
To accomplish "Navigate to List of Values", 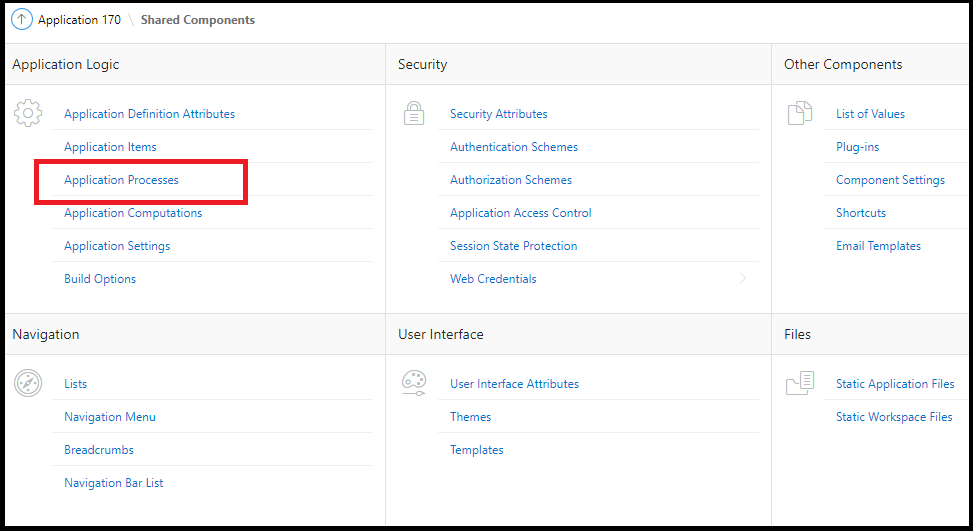I will [x=870, y=114].
